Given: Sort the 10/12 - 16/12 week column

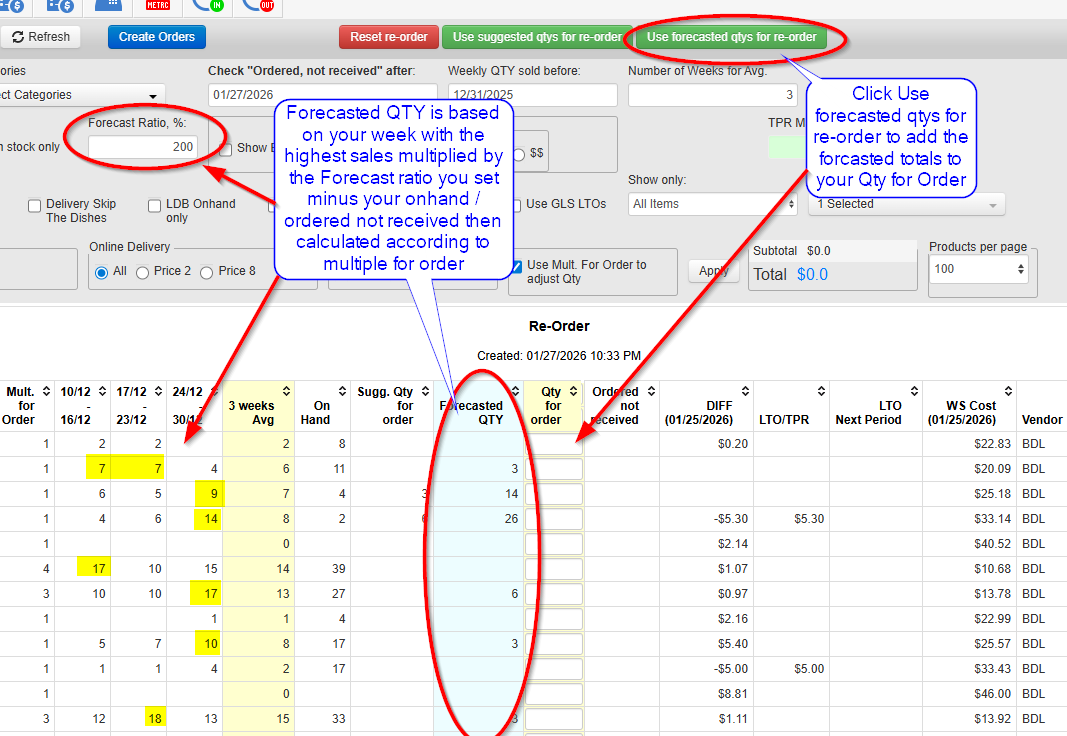Looking at the screenshot, I should coord(102,391).
